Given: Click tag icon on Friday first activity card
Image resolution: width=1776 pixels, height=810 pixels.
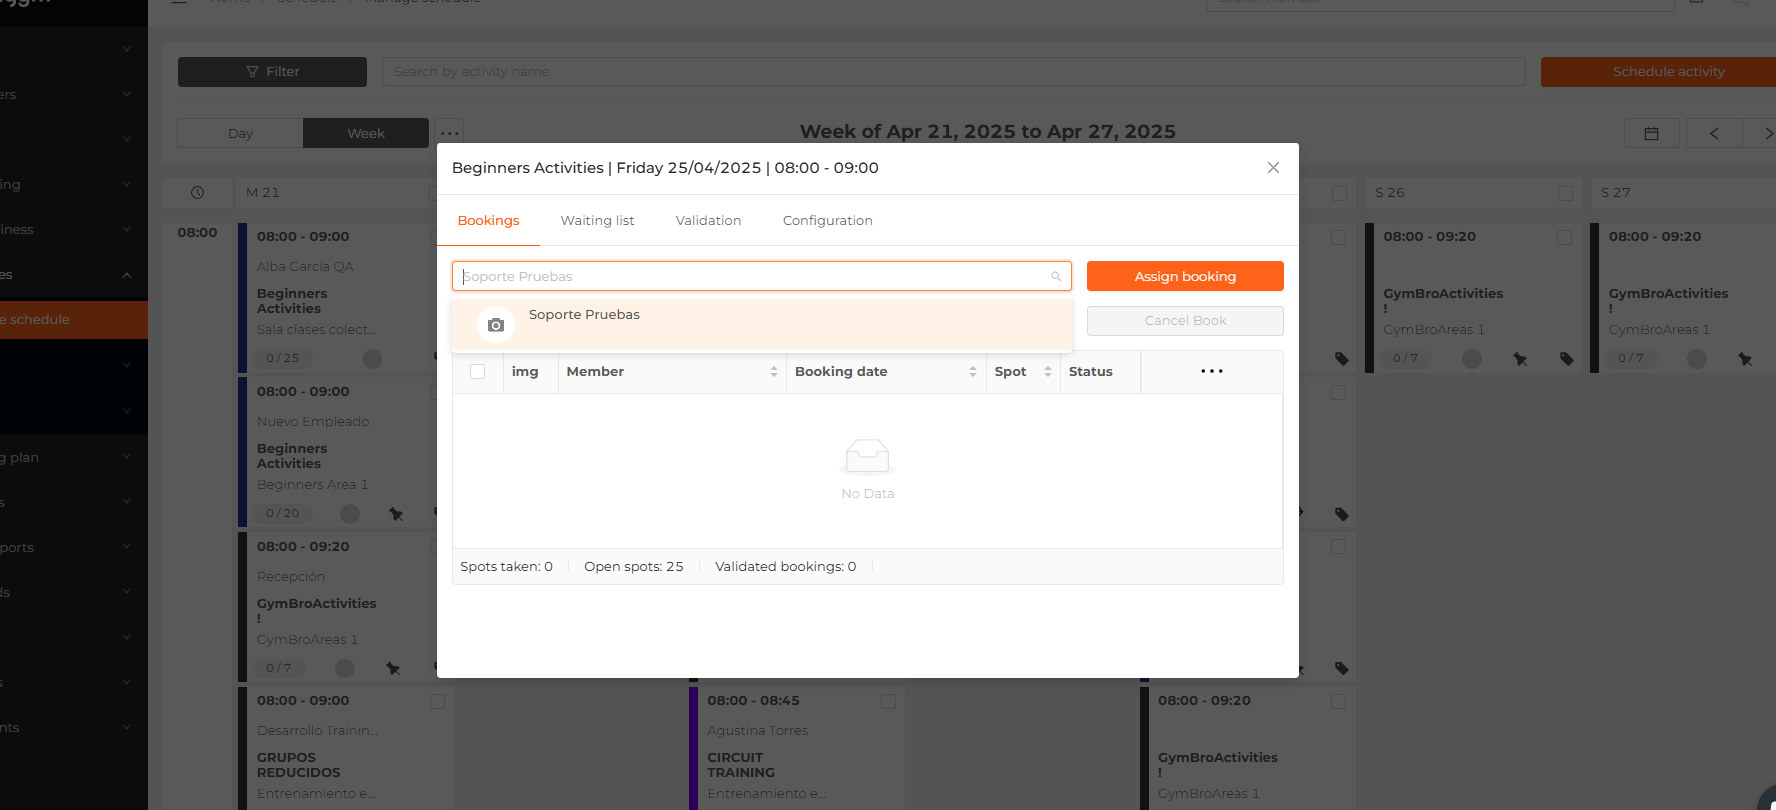Looking at the screenshot, I should 1342,359.
